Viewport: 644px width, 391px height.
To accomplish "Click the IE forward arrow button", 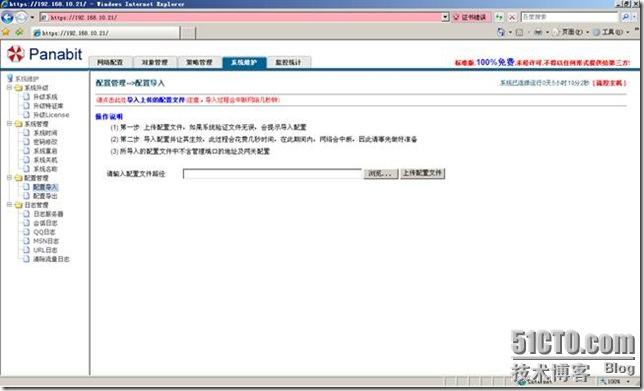I will tap(21, 17).
